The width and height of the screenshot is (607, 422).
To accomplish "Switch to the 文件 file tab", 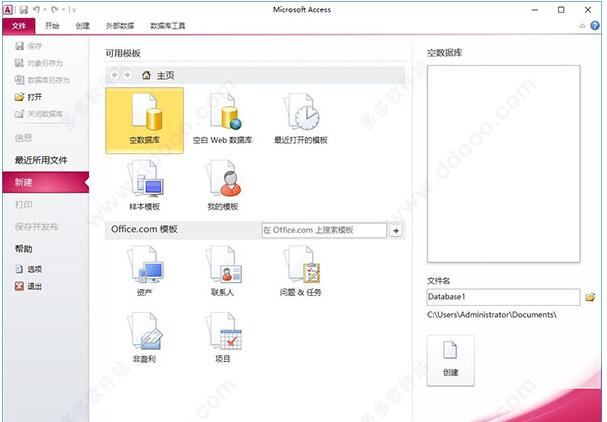I will 19,26.
